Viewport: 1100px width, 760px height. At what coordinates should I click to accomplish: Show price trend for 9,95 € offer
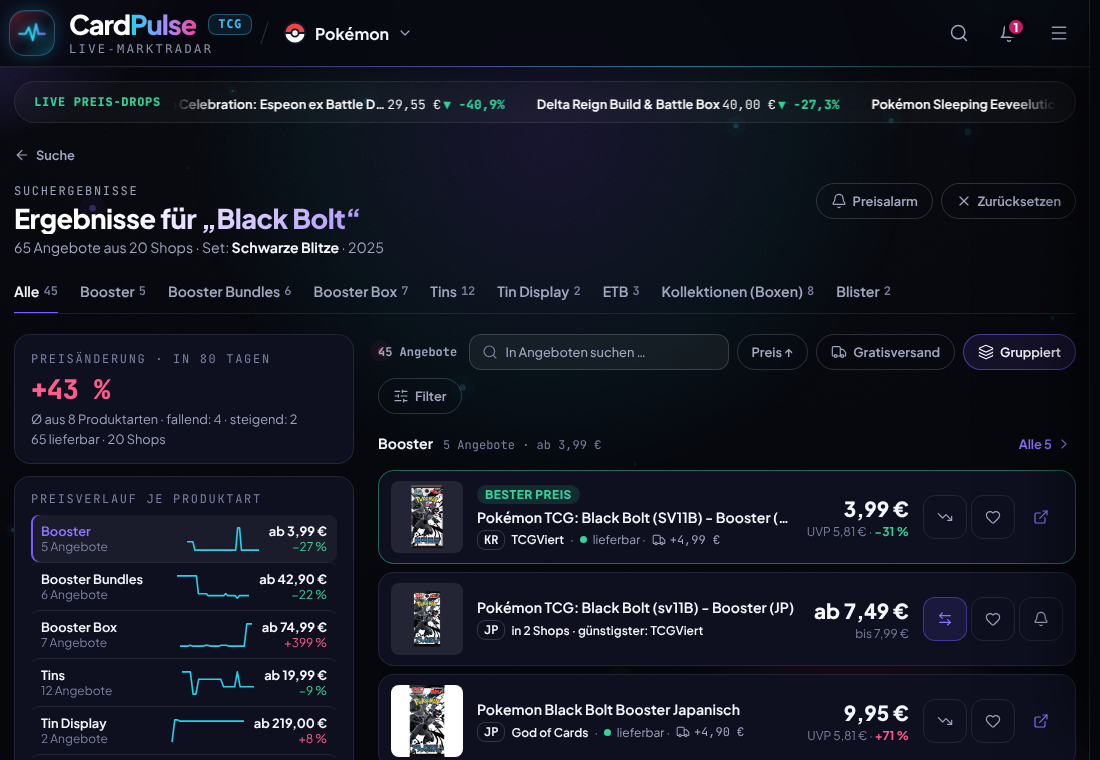[x=945, y=721]
